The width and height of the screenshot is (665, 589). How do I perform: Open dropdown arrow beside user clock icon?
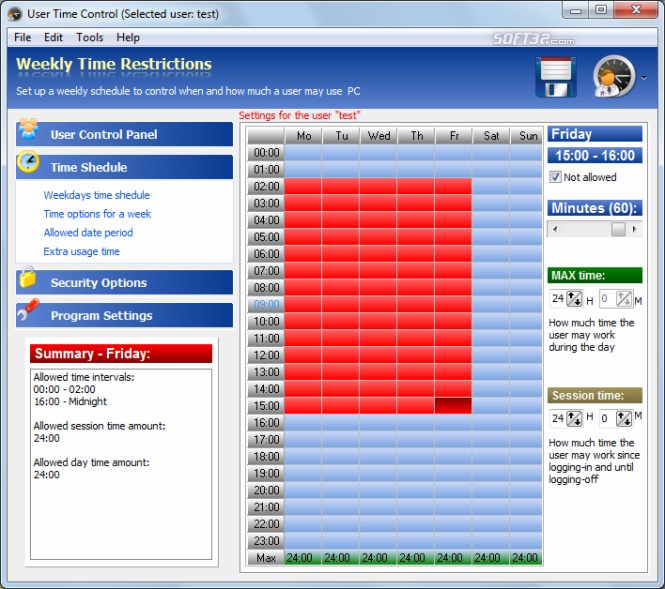pyautogui.click(x=644, y=78)
